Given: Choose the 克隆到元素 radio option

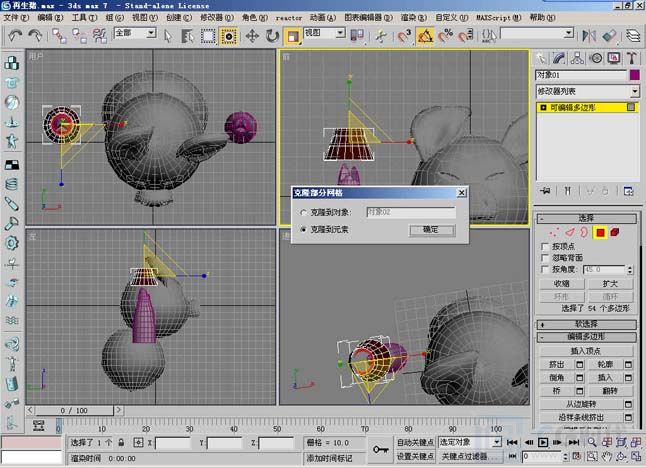Looking at the screenshot, I should coord(303,229).
